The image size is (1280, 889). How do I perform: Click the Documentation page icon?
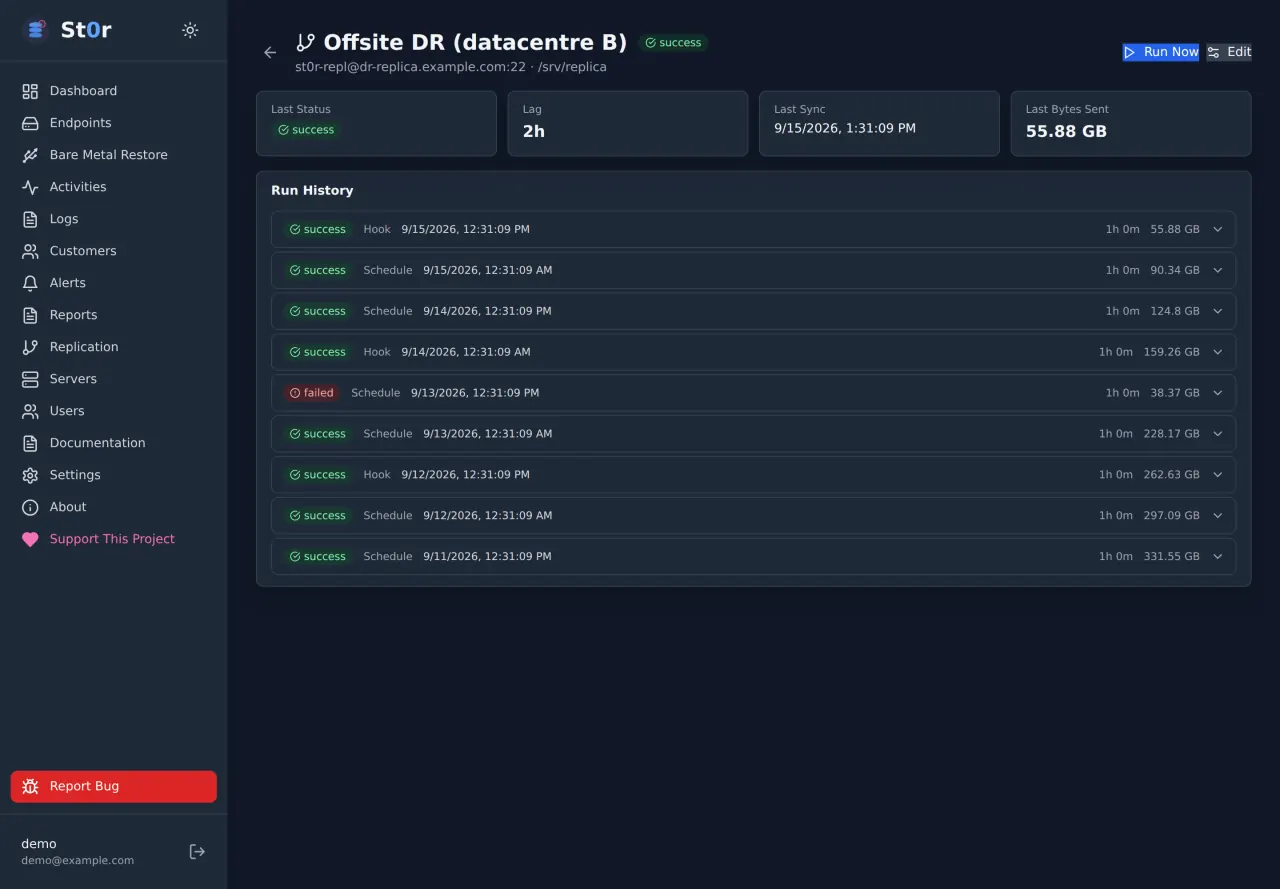coord(30,443)
